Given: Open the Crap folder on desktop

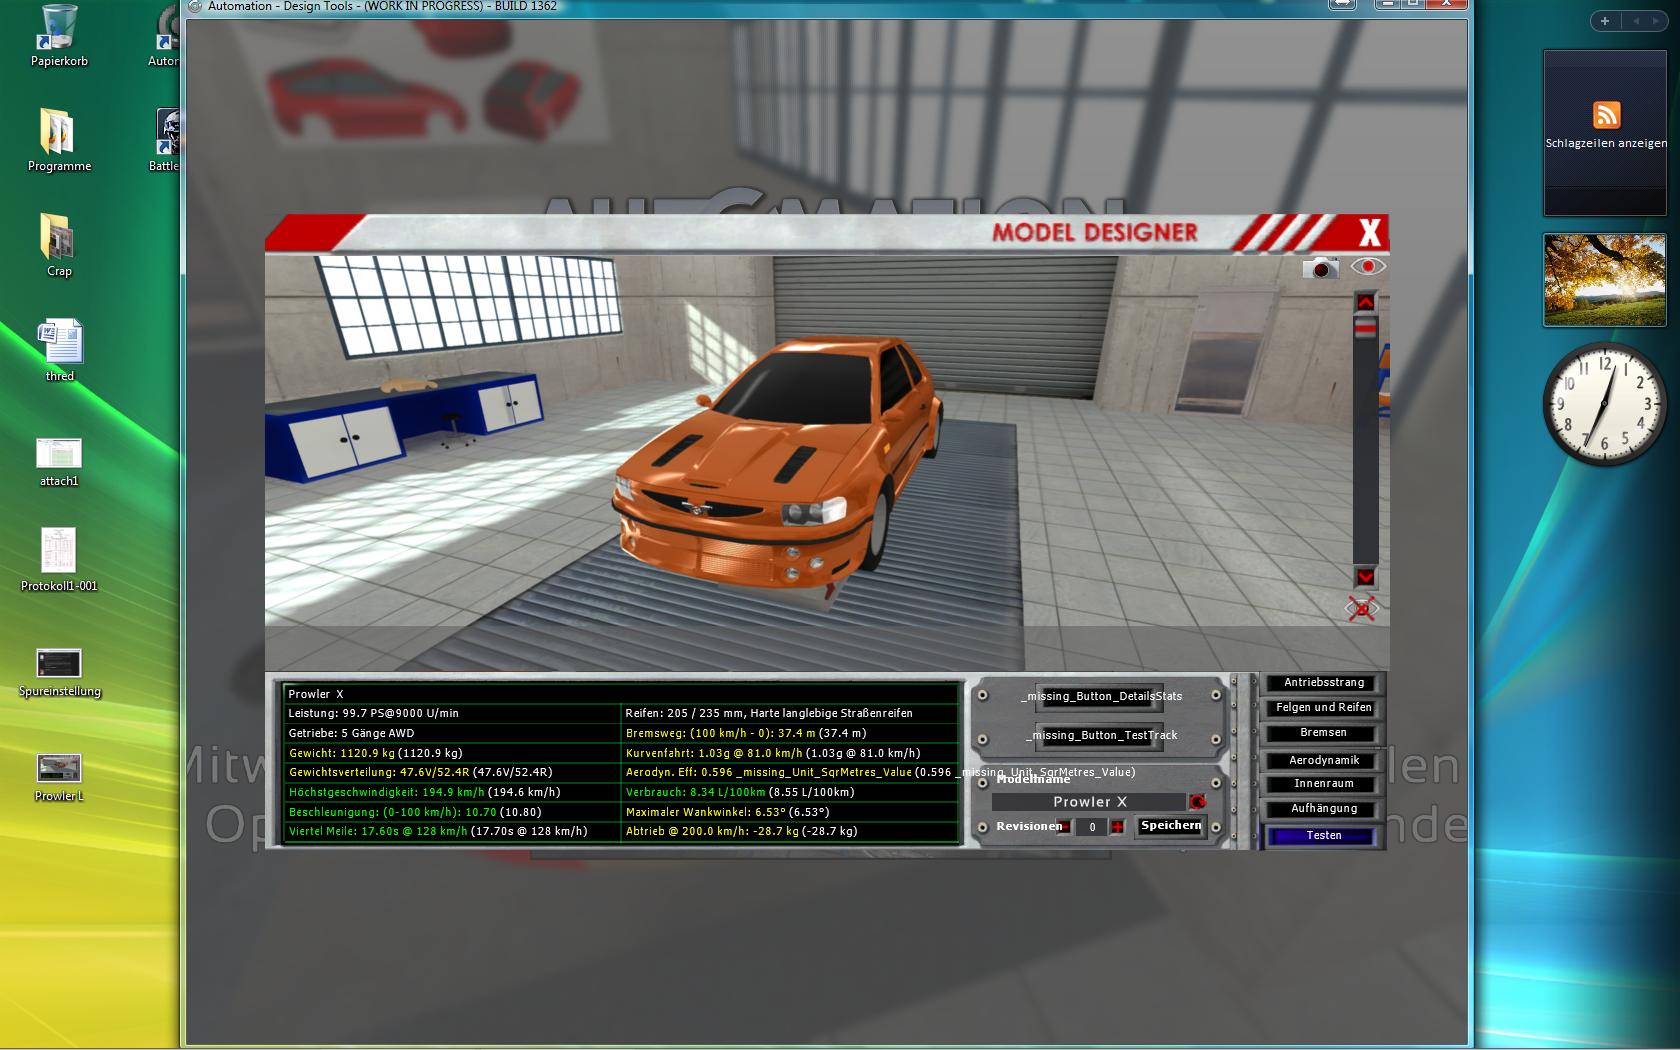Looking at the screenshot, I should coord(59,245).
